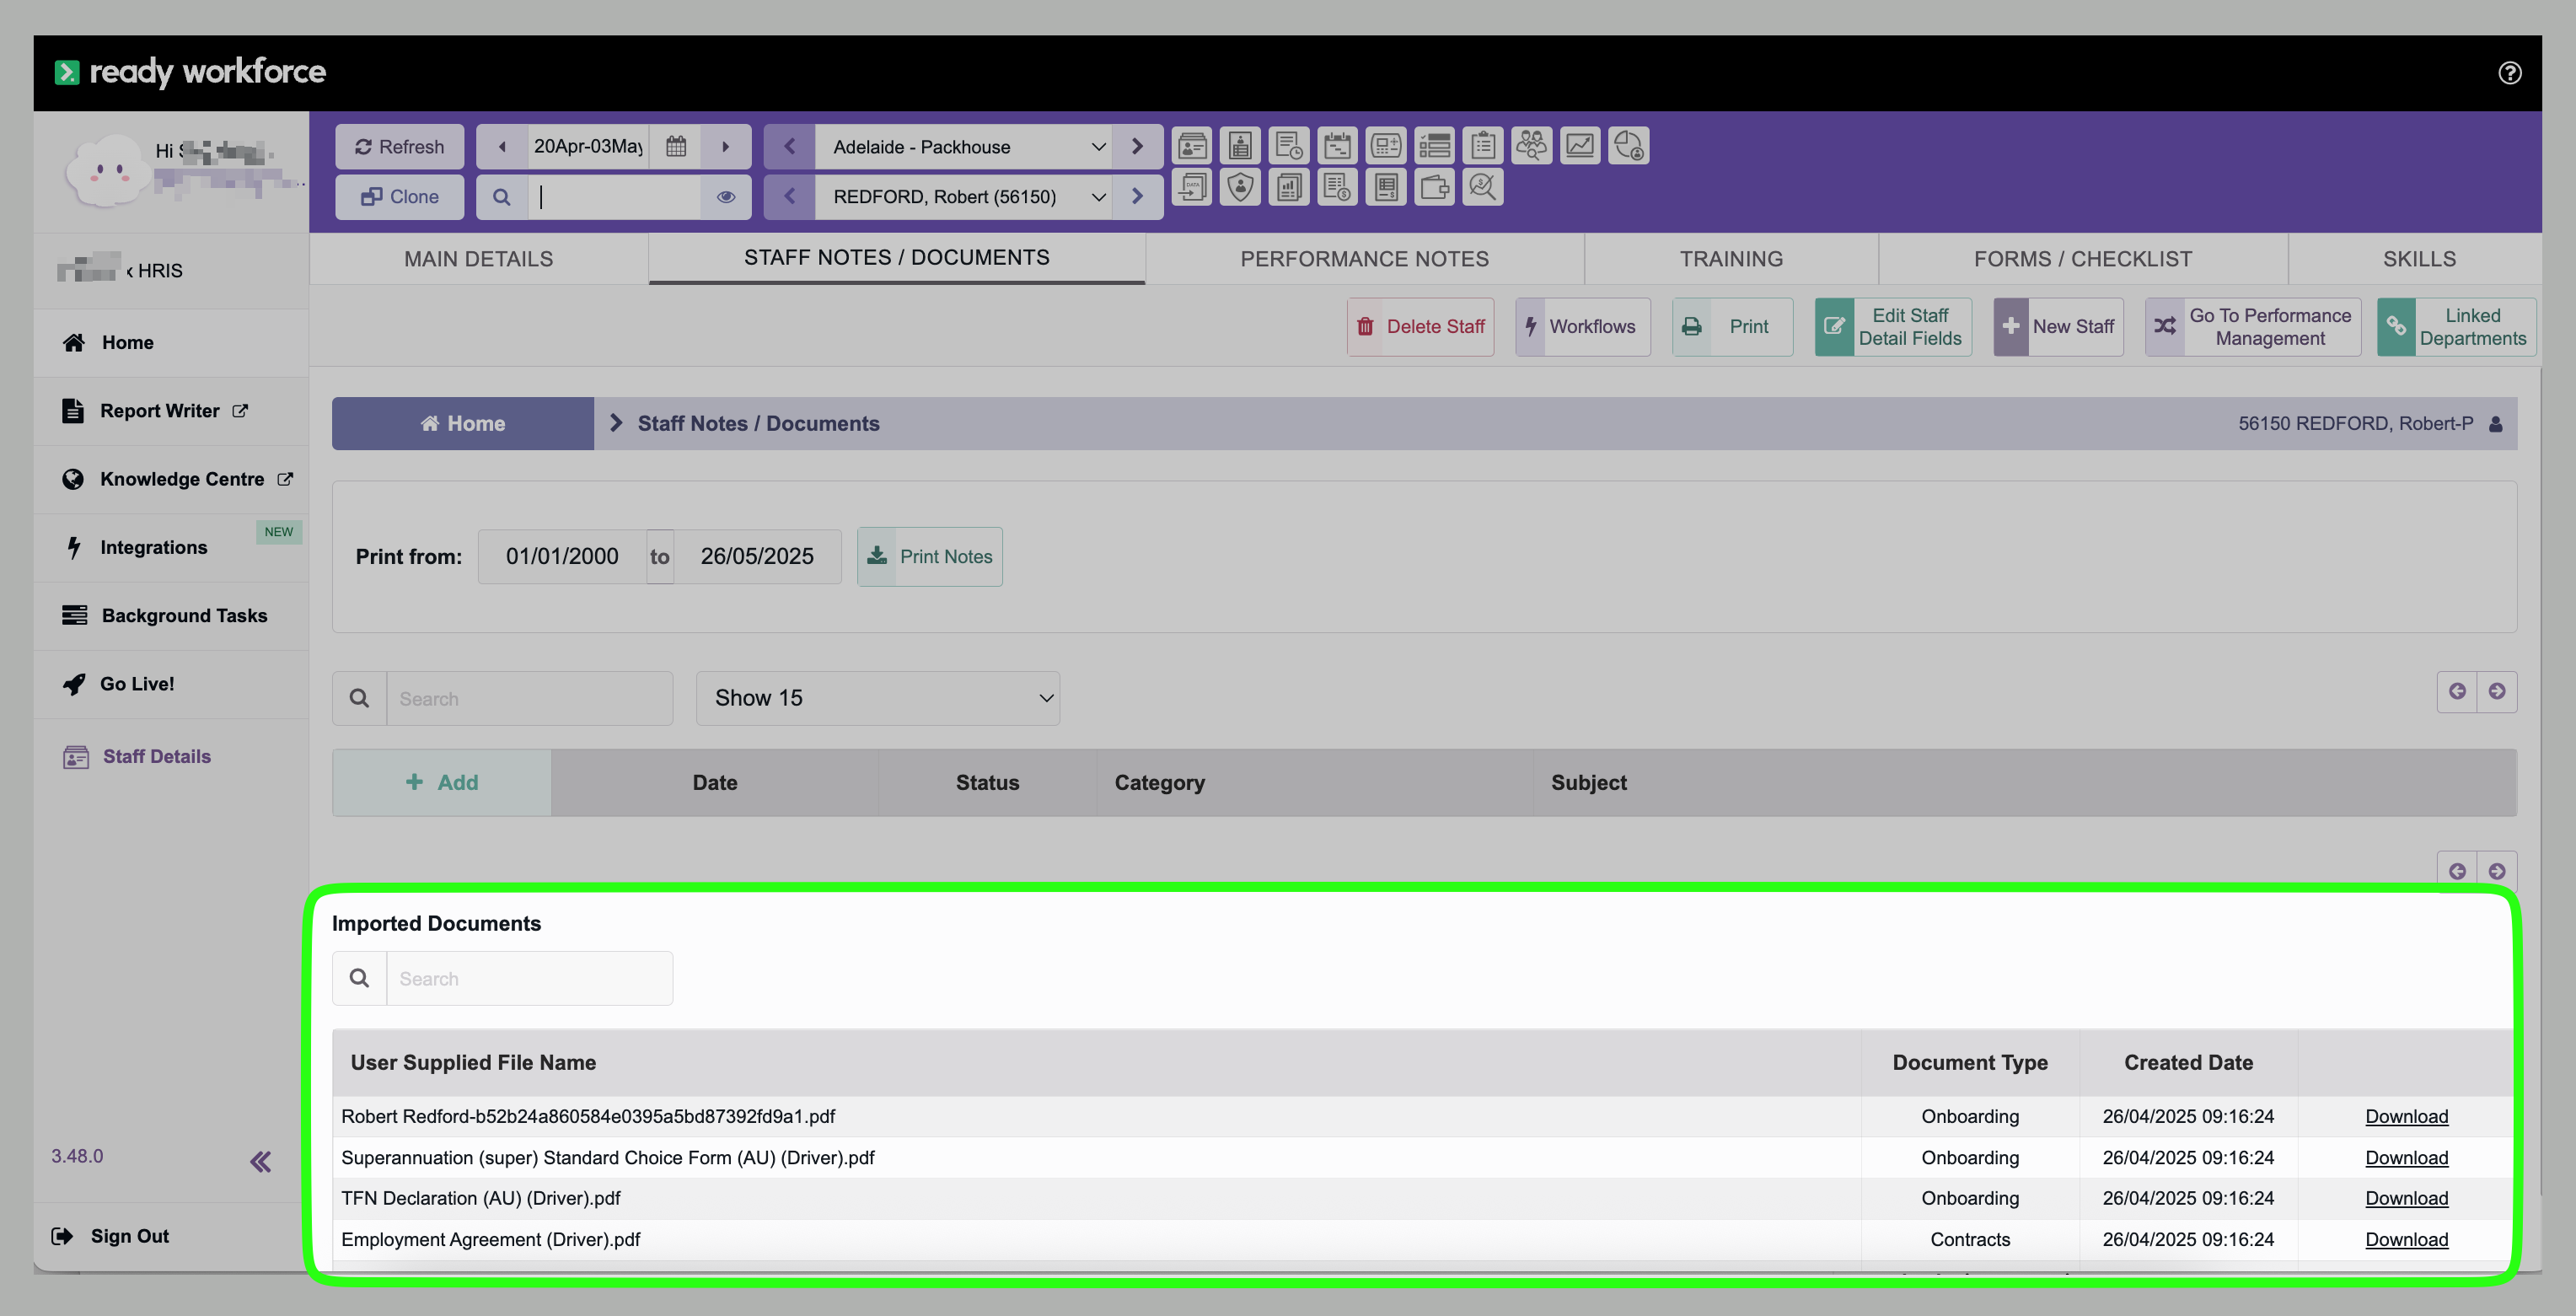2576x1316 pixels.
Task: Click the Print Notes button
Action: pyautogui.click(x=929, y=557)
